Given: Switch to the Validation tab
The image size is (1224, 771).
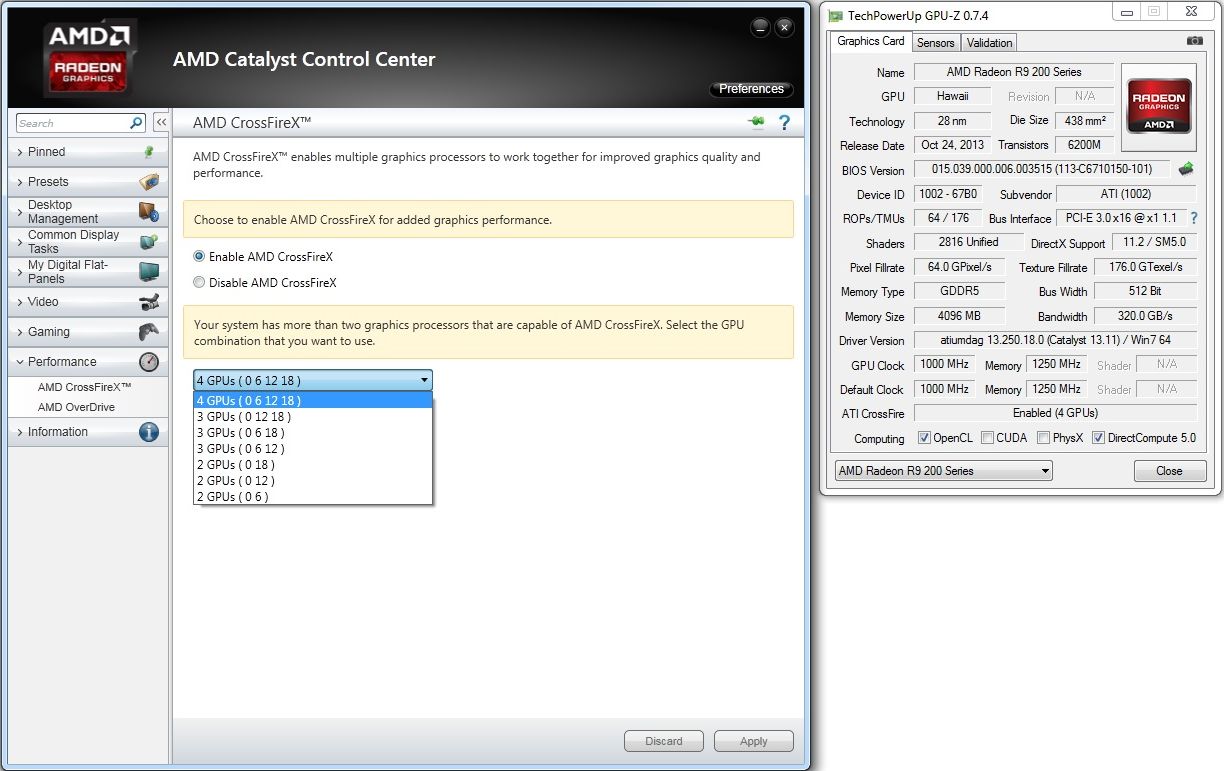Looking at the screenshot, I should (990, 43).
